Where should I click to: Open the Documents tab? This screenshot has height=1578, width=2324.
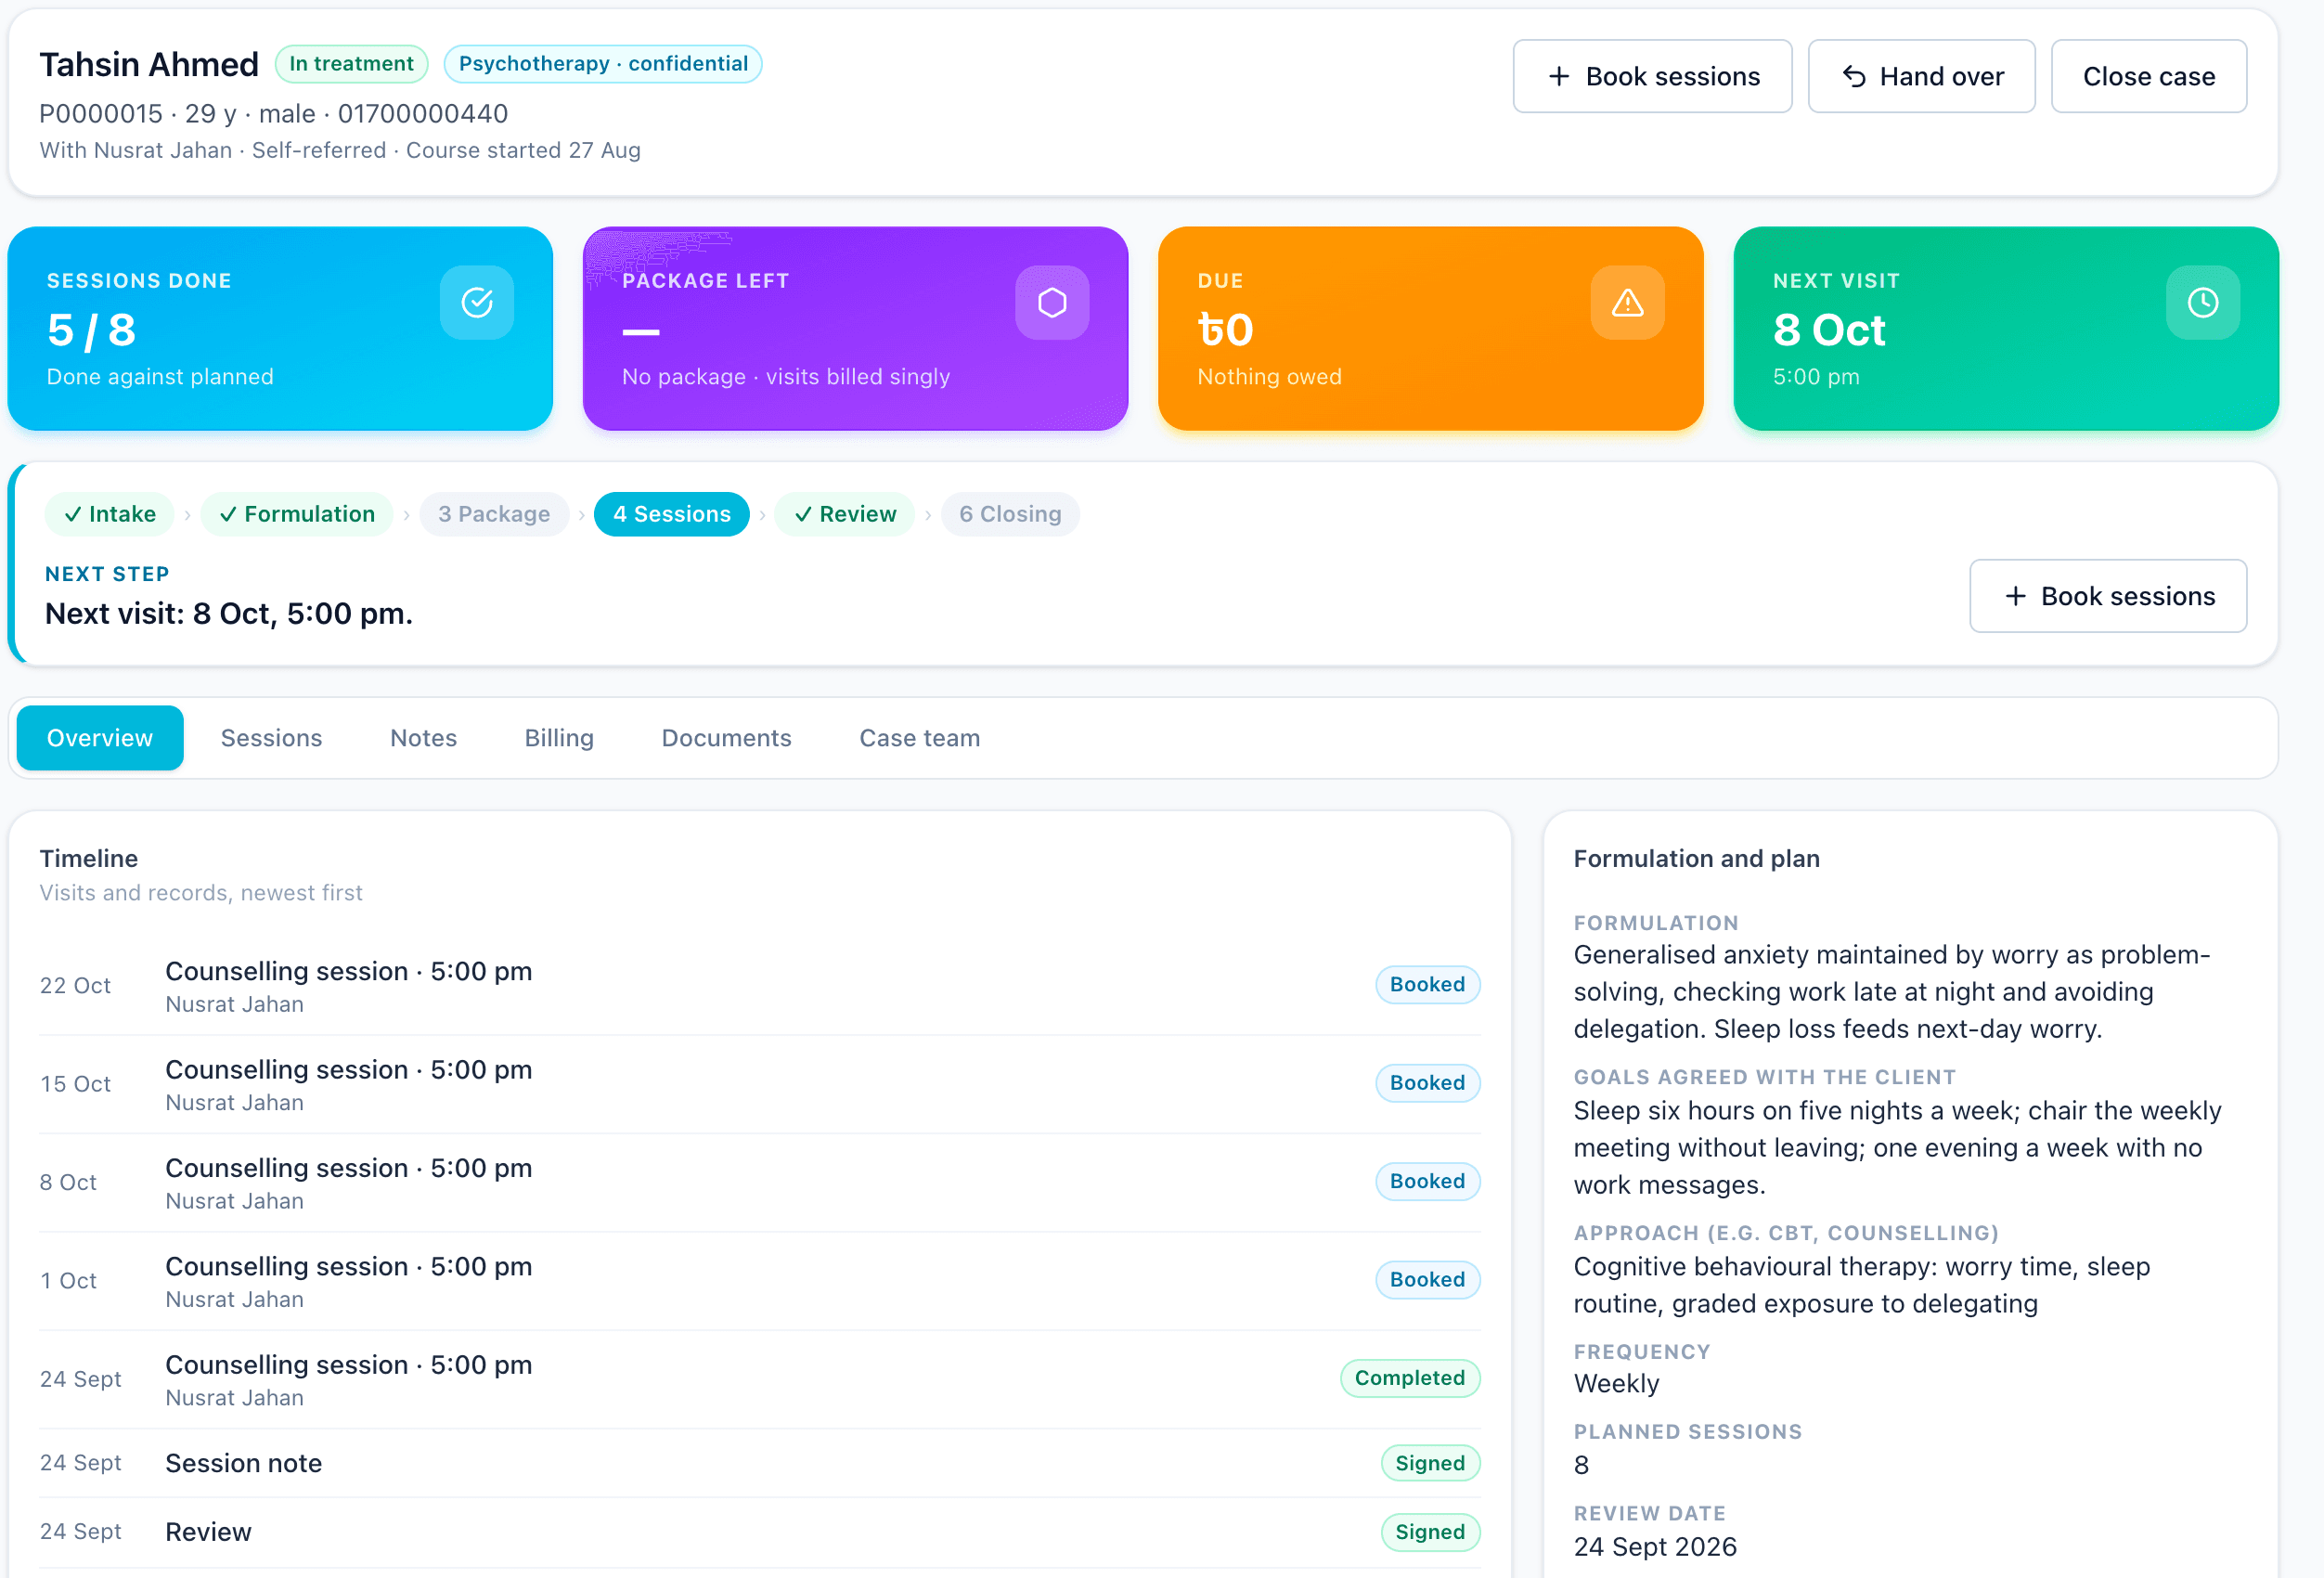726,738
